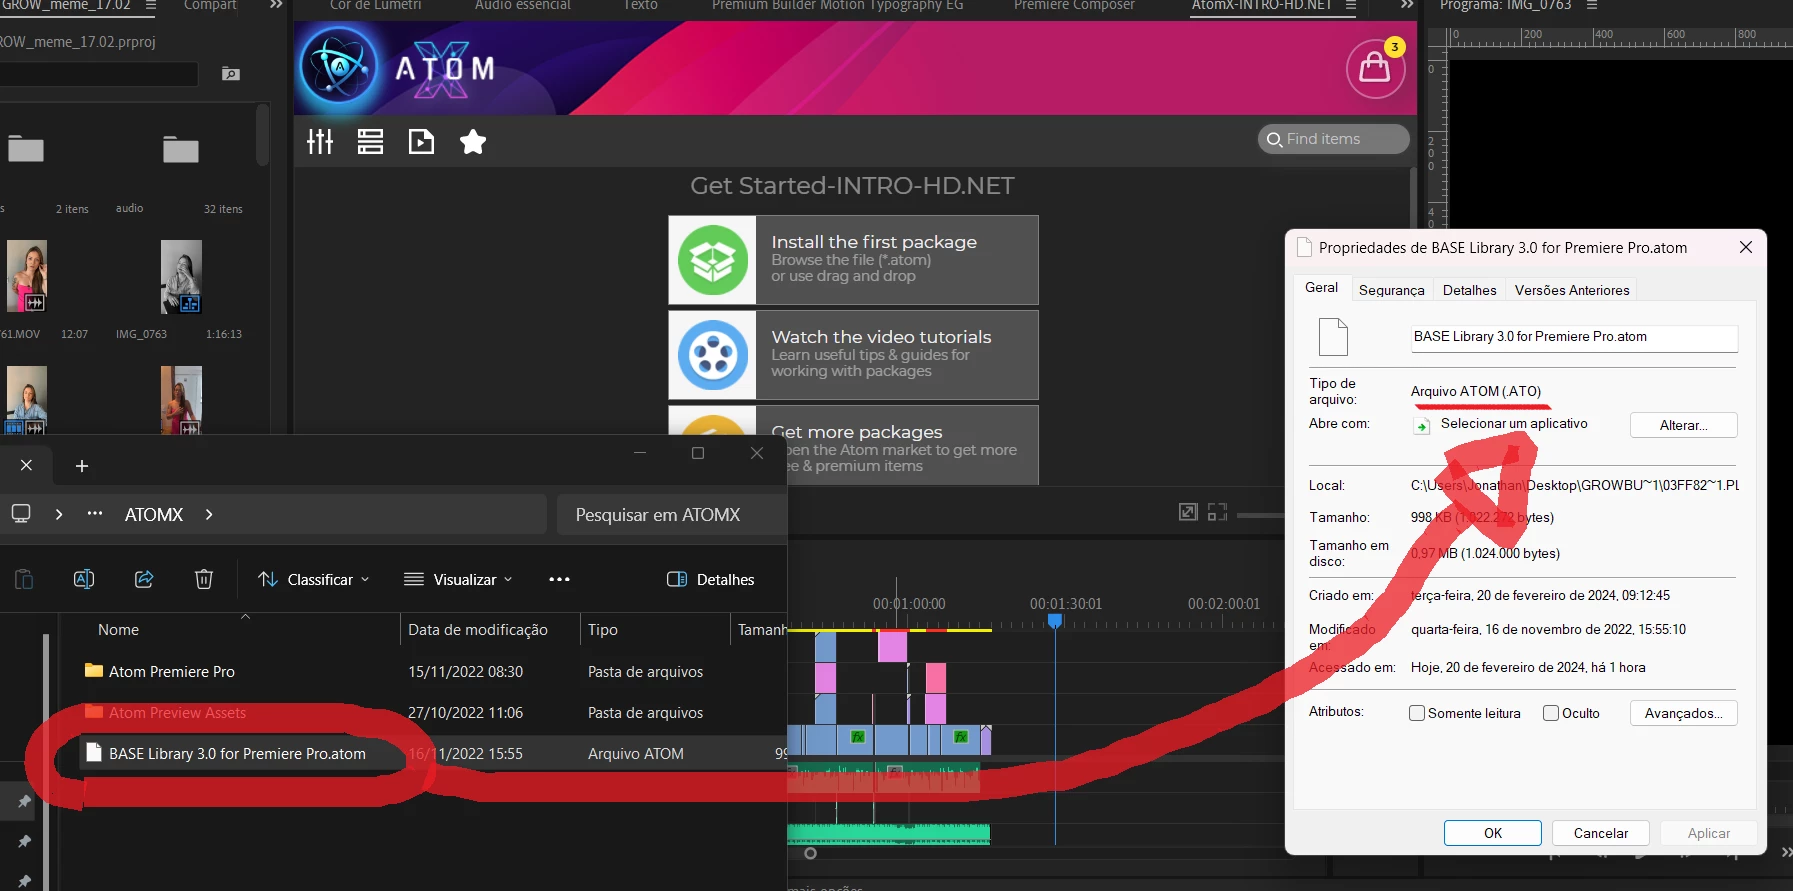Viewport: 1793px width, 891px height.
Task: Open the AtomX list view icon
Action: tap(370, 142)
